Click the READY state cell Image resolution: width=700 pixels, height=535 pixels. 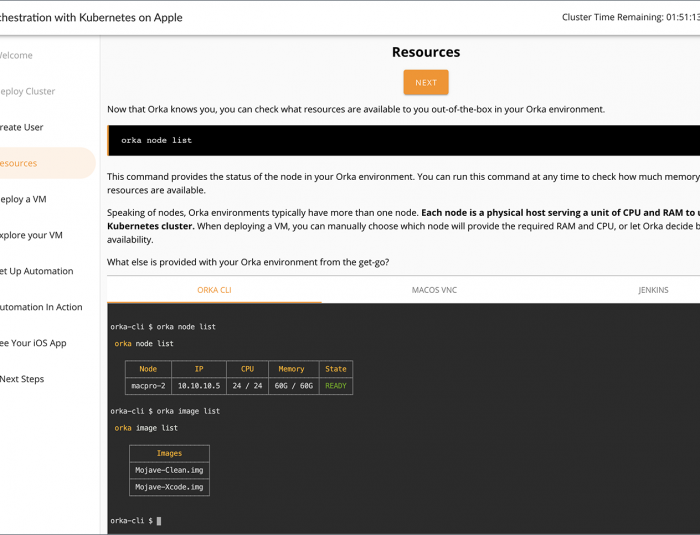point(336,386)
